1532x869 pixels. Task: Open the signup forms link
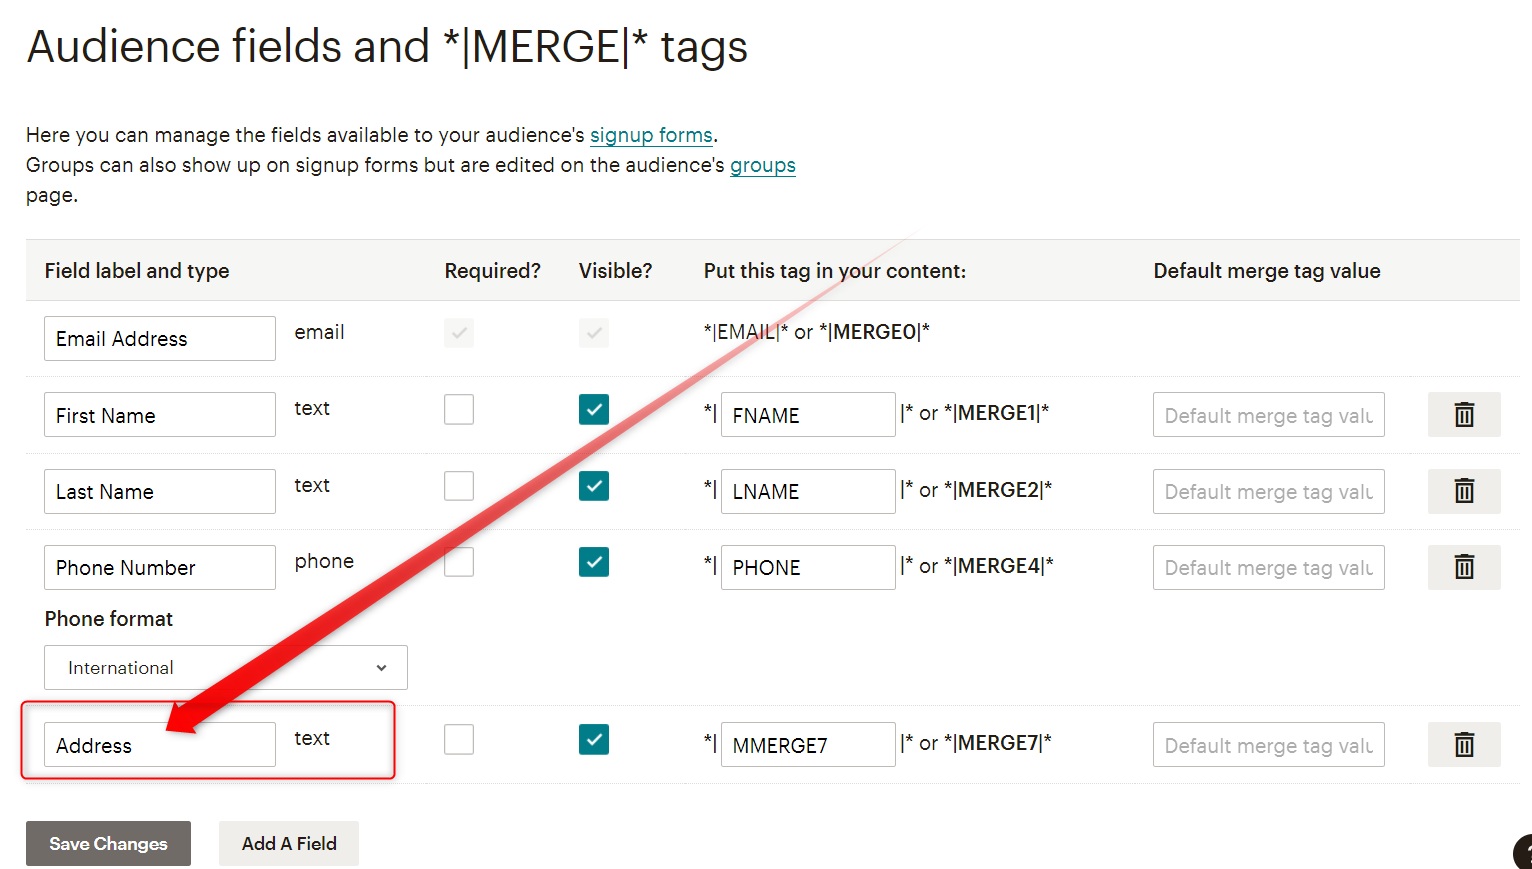(651, 135)
